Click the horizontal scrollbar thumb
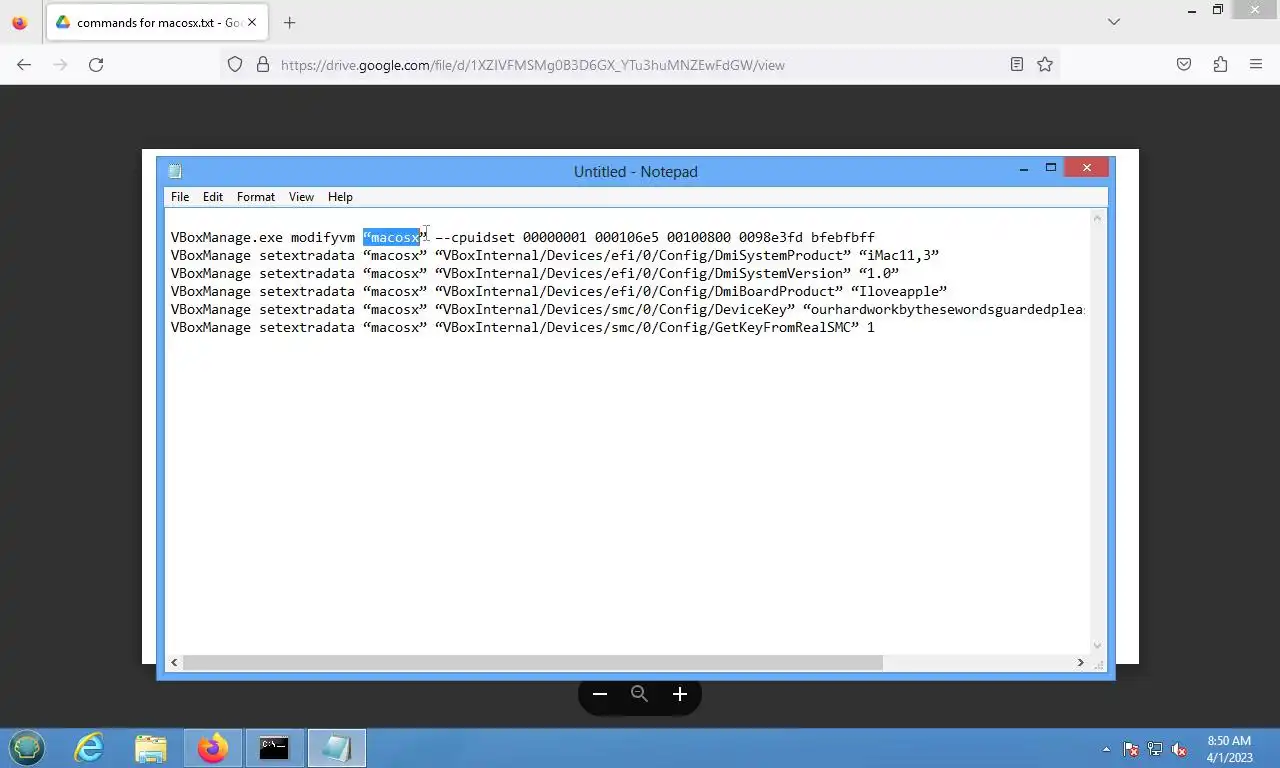 533,662
